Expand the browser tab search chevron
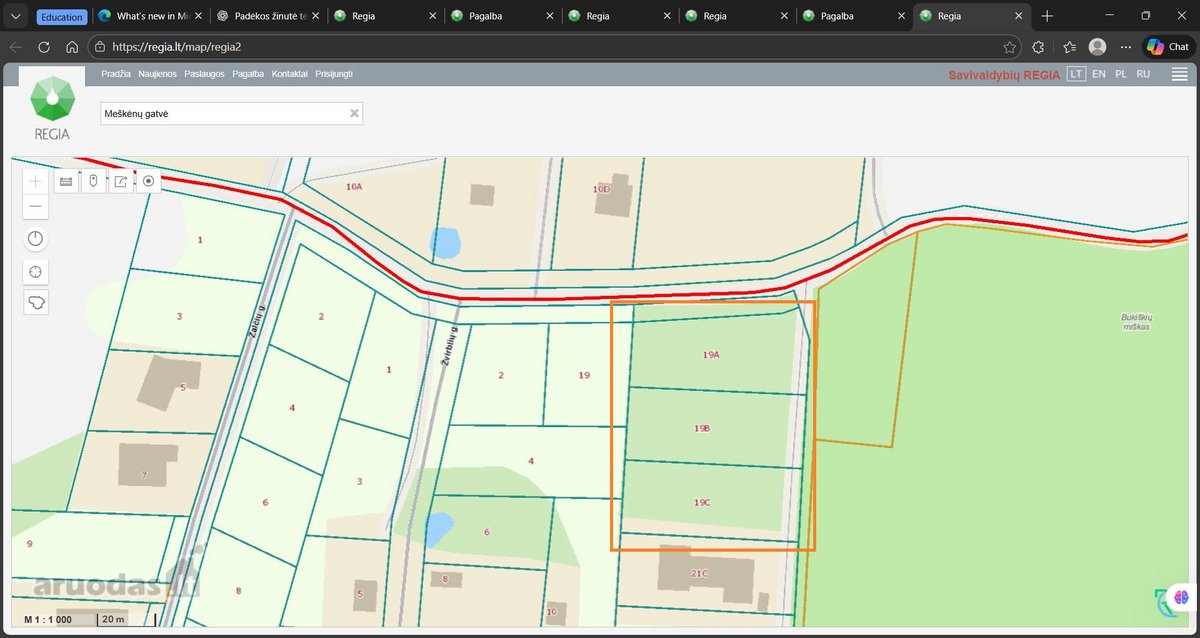Screen dimensions: 1200x638 click(16, 16)
